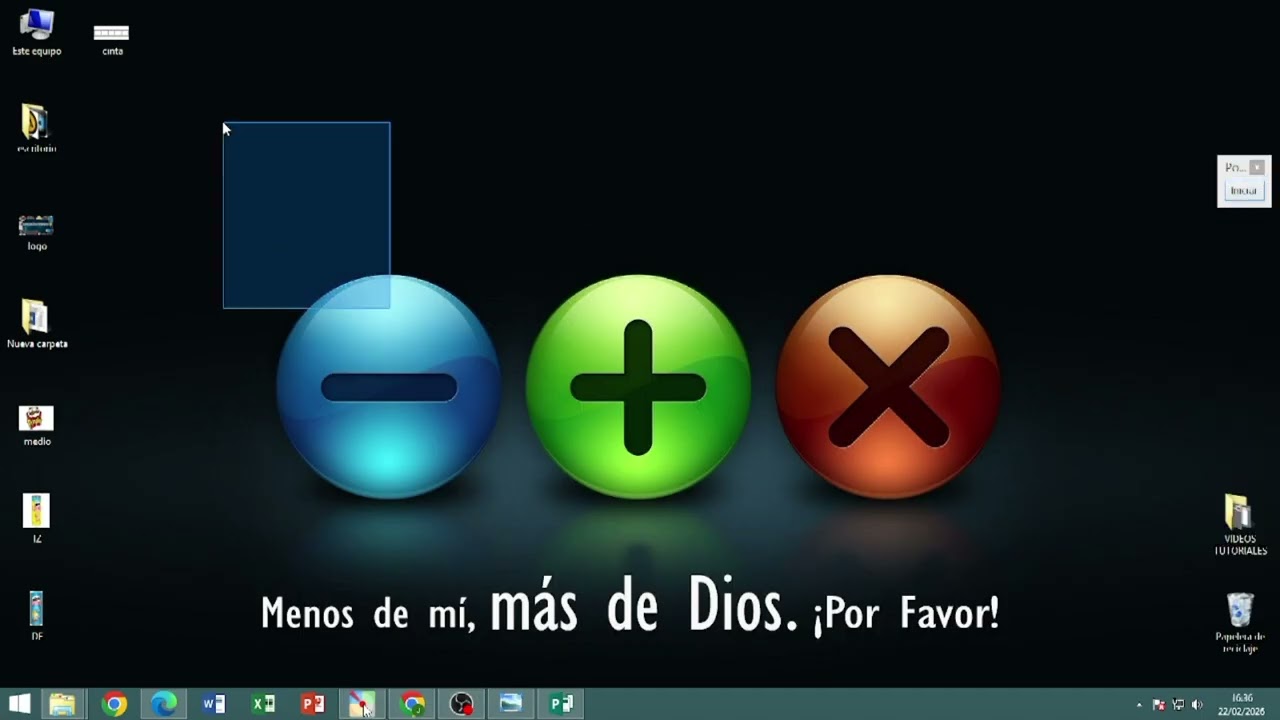Launch the first Google Chrome taskbar icon
The width and height of the screenshot is (1280, 720).
point(114,704)
